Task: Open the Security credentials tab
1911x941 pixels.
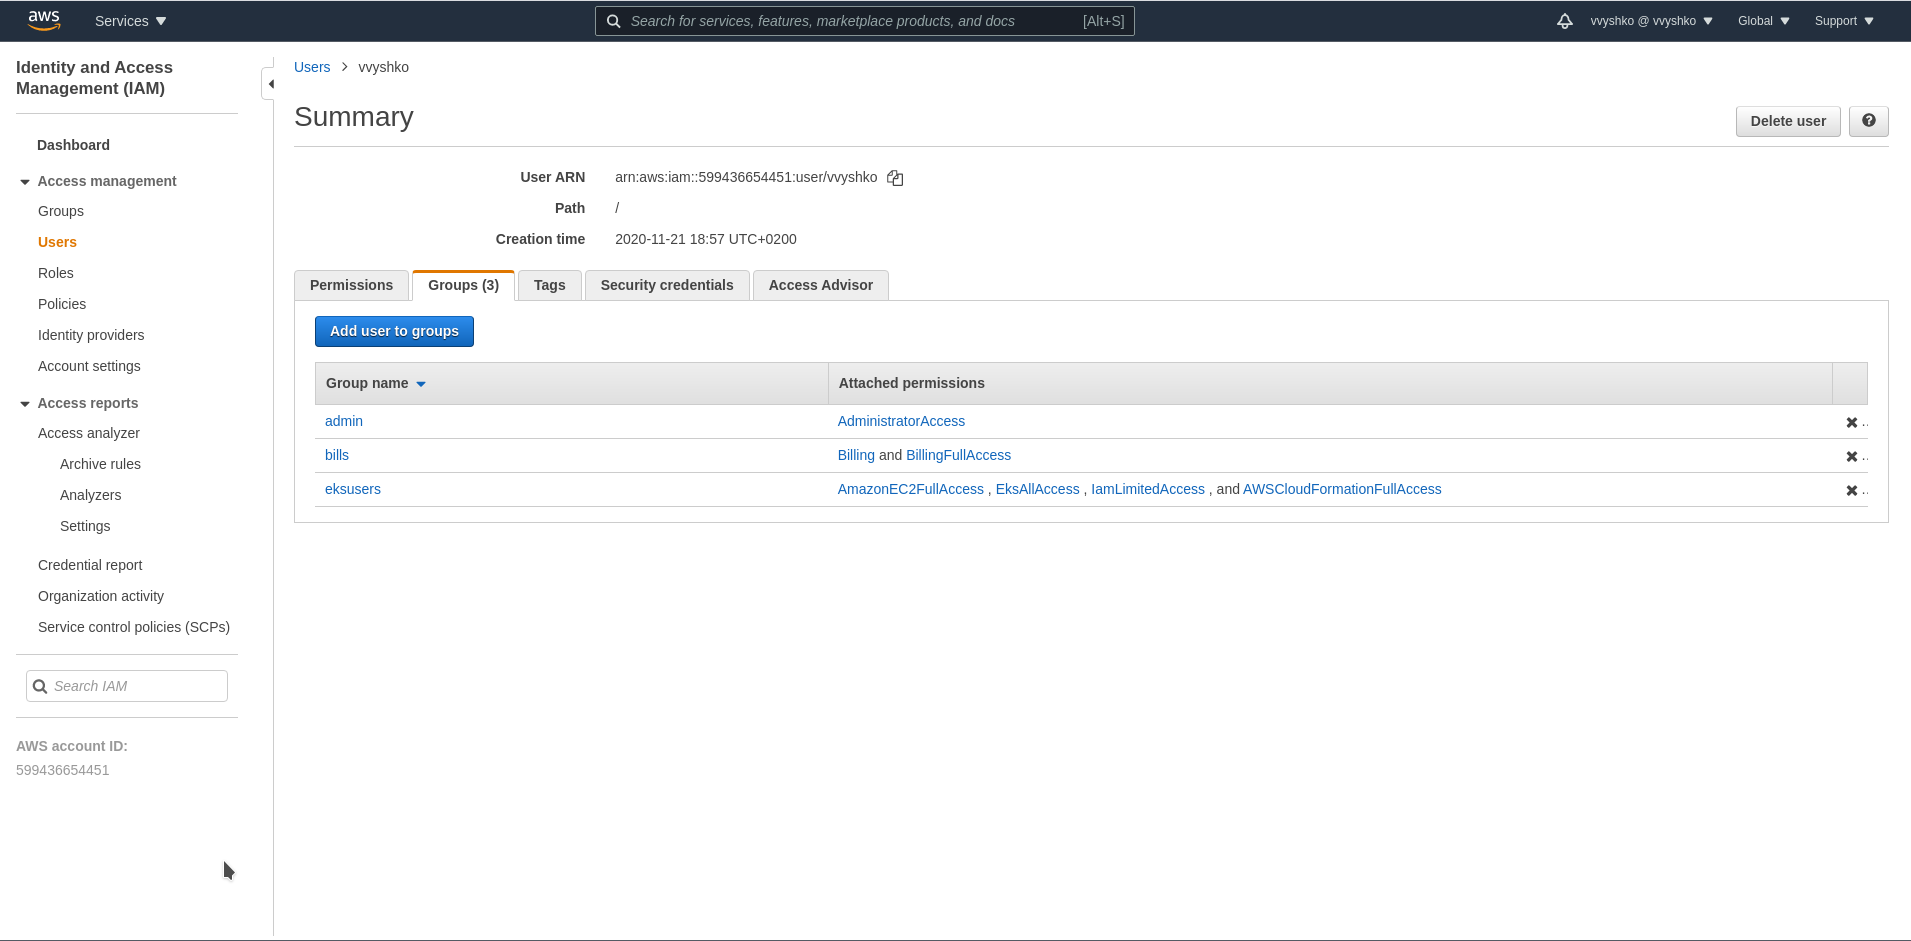Action: (x=667, y=285)
